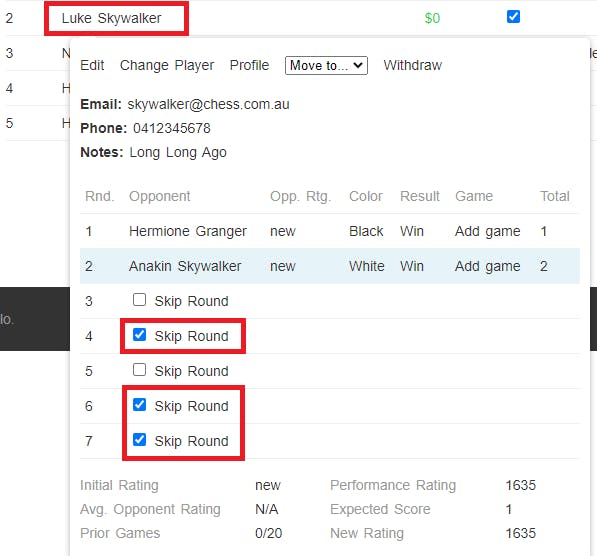
Task: Click the email skywalker@chess.com.au
Action: coord(208,104)
